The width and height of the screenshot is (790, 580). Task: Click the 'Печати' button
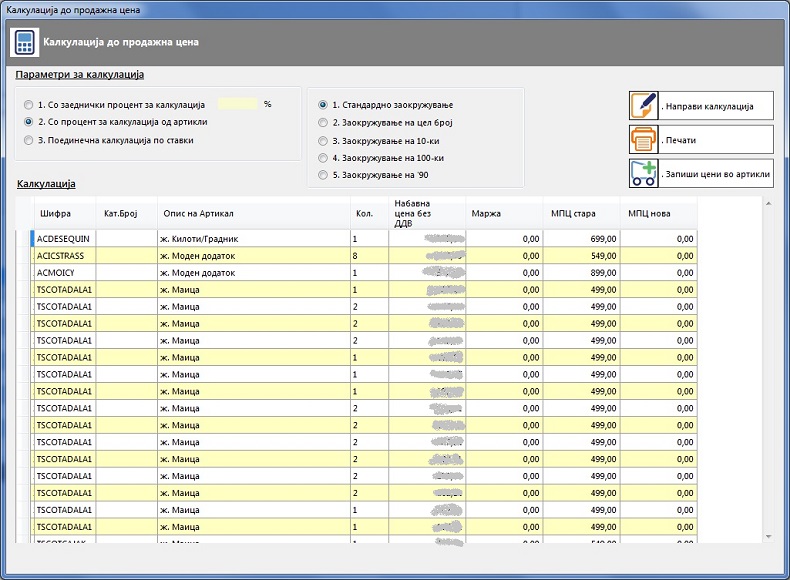click(701, 140)
